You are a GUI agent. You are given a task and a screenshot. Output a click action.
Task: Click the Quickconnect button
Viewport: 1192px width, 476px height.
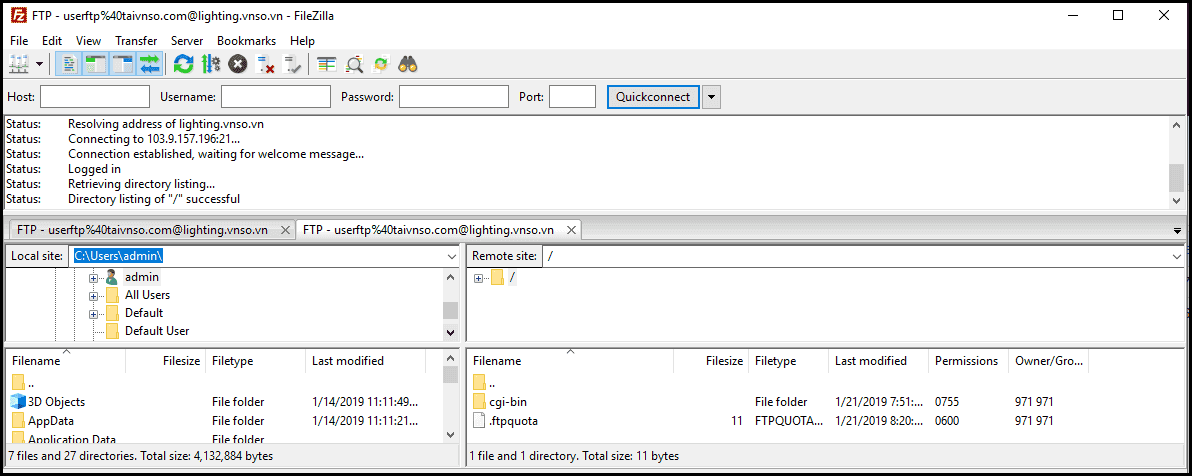653,97
